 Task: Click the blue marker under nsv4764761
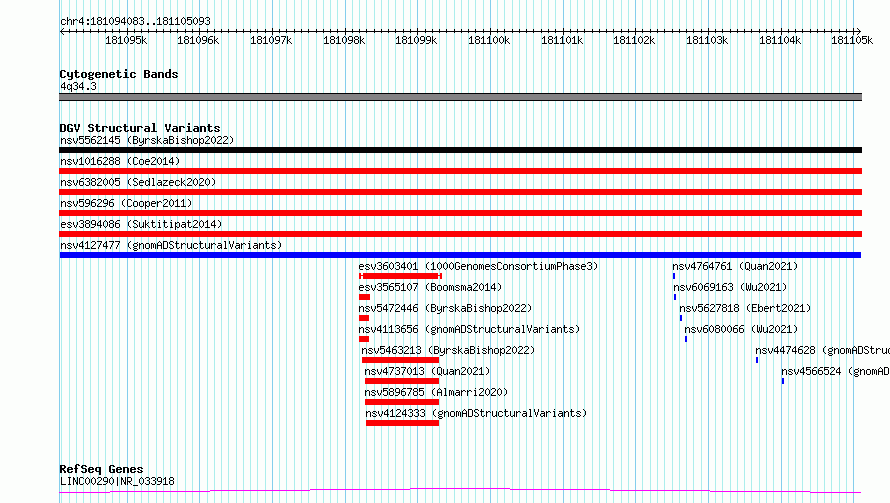coord(674,276)
